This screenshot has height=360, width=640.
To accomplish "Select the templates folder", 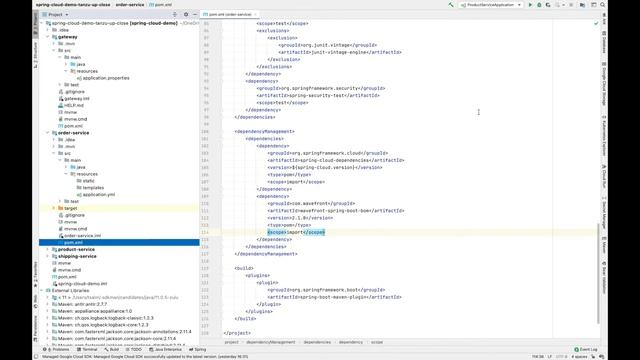I will [90, 188].
